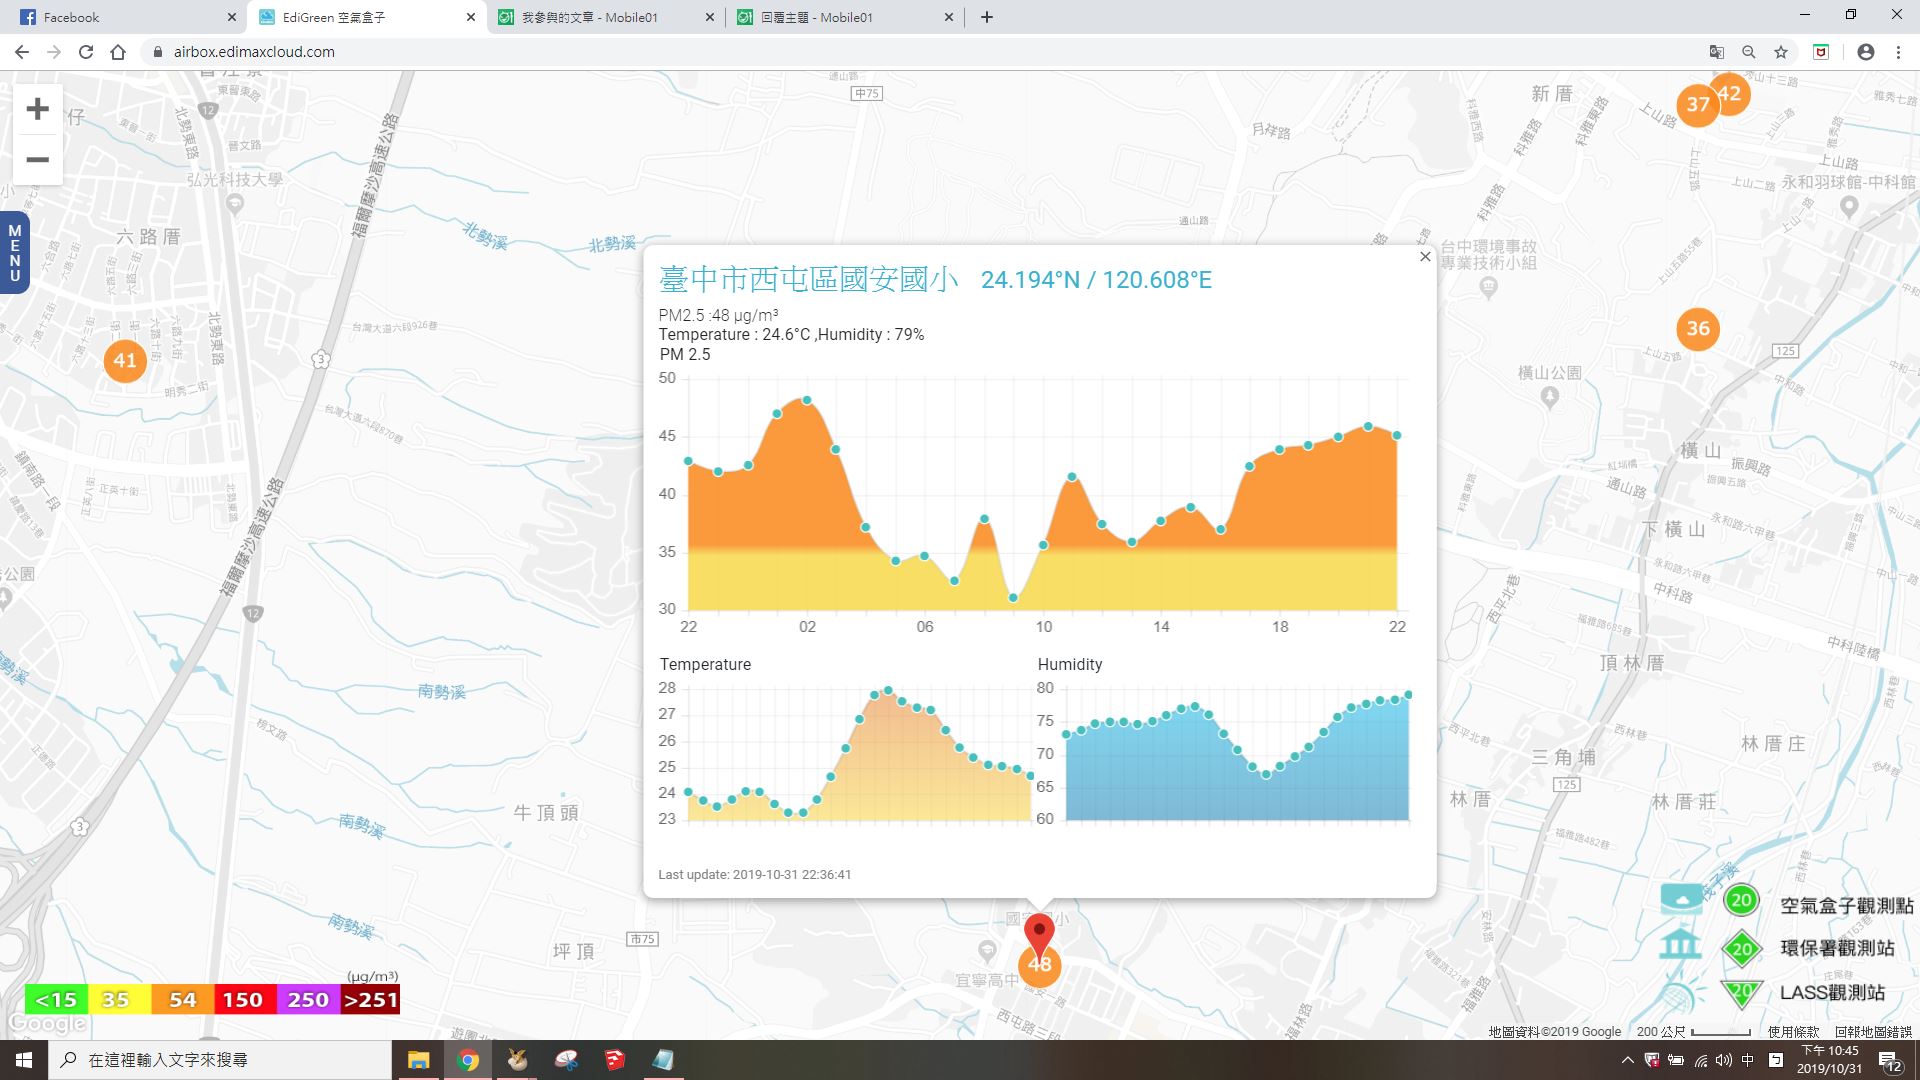Viewport: 1920px width, 1080px height.
Task: Click the orange 54 color scale swatch
Action: [x=182, y=1000]
